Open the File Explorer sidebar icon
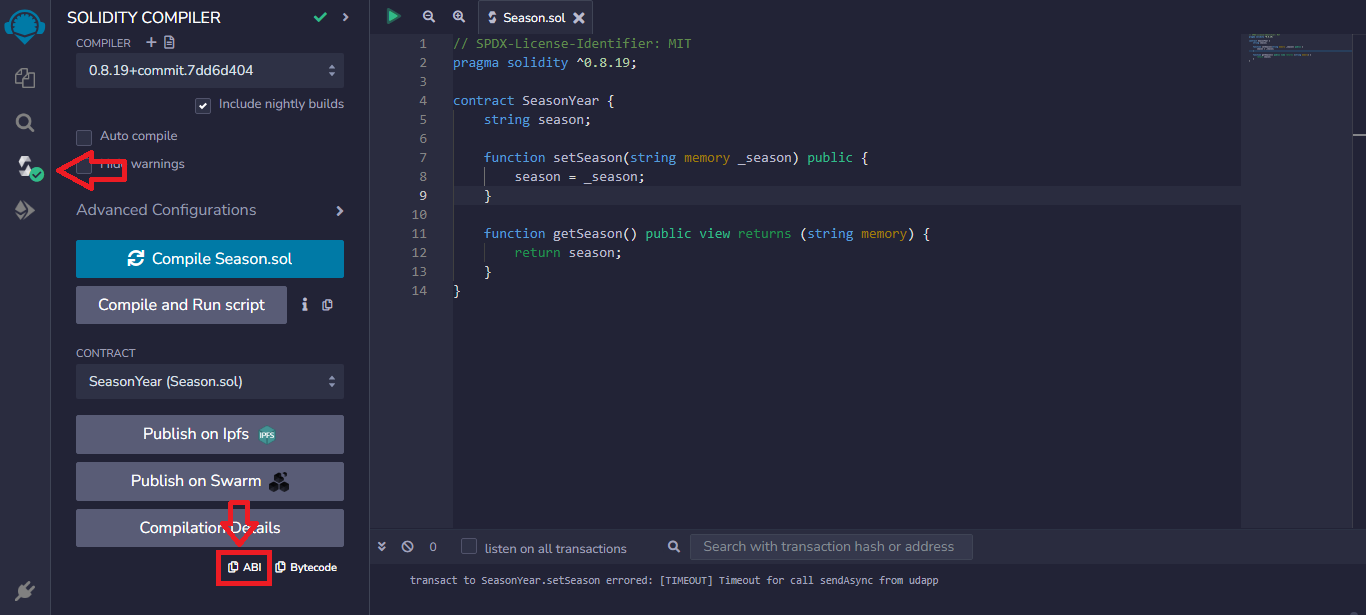This screenshot has height=615, width=1366. click(25, 78)
